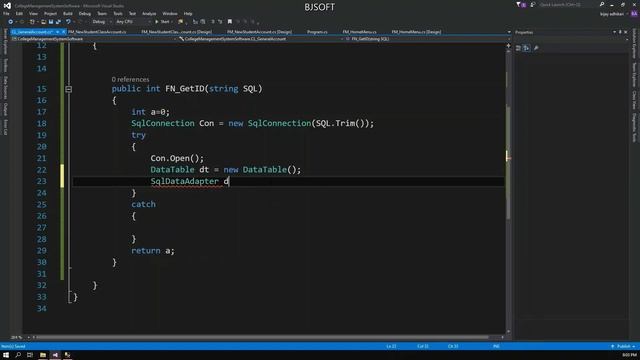Open the Properties window options dropdown
Image resolution: width=640 pixels, height=360 pixels.
(614, 32)
